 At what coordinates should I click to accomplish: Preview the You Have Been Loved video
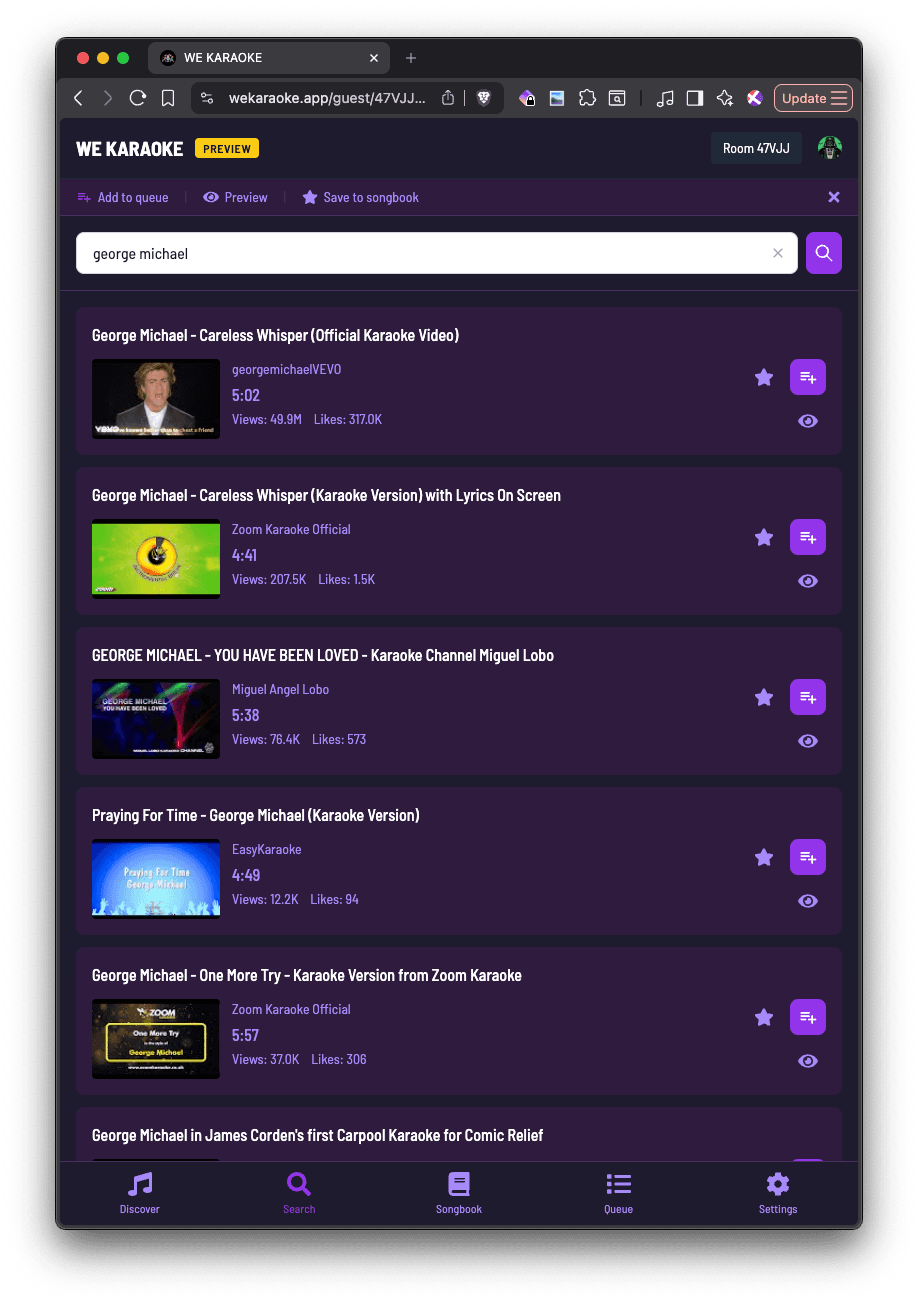pos(807,741)
